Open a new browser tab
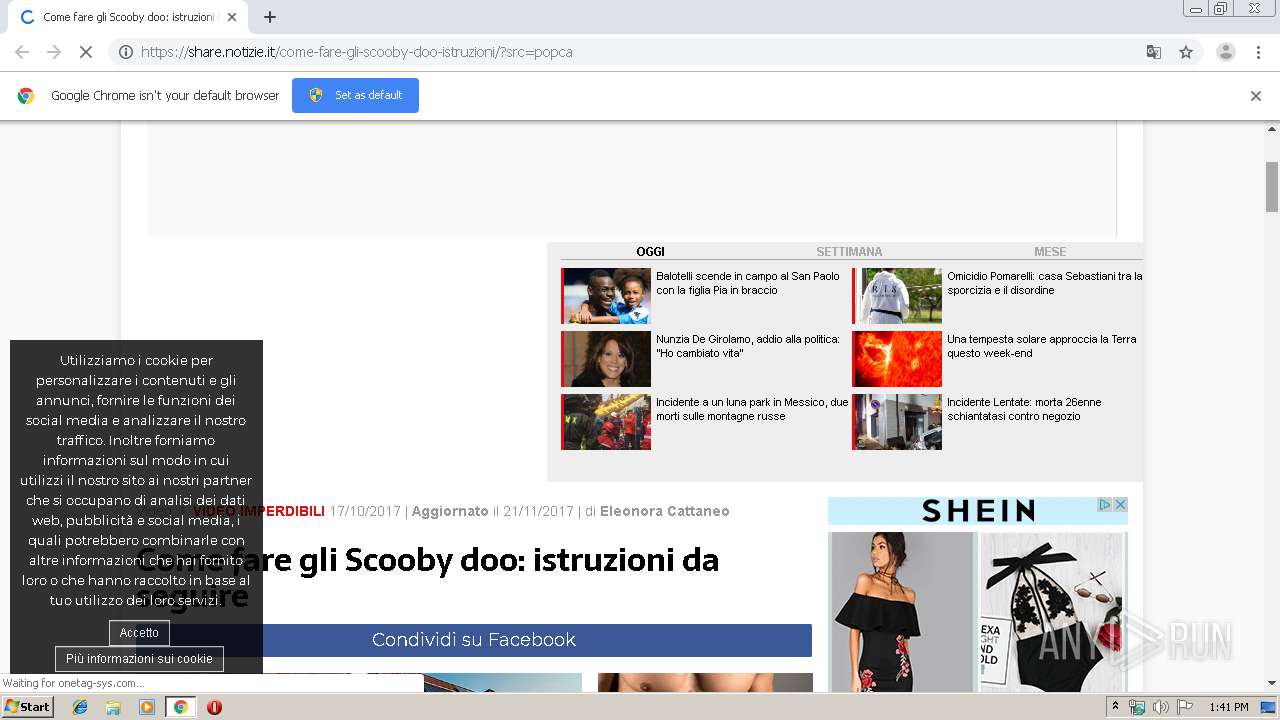Viewport: 1280px width, 720px height. point(269,17)
